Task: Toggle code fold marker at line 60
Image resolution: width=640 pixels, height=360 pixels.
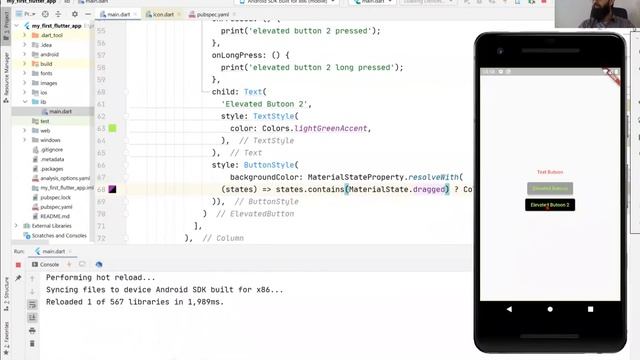Action: (x=127, y=92)
